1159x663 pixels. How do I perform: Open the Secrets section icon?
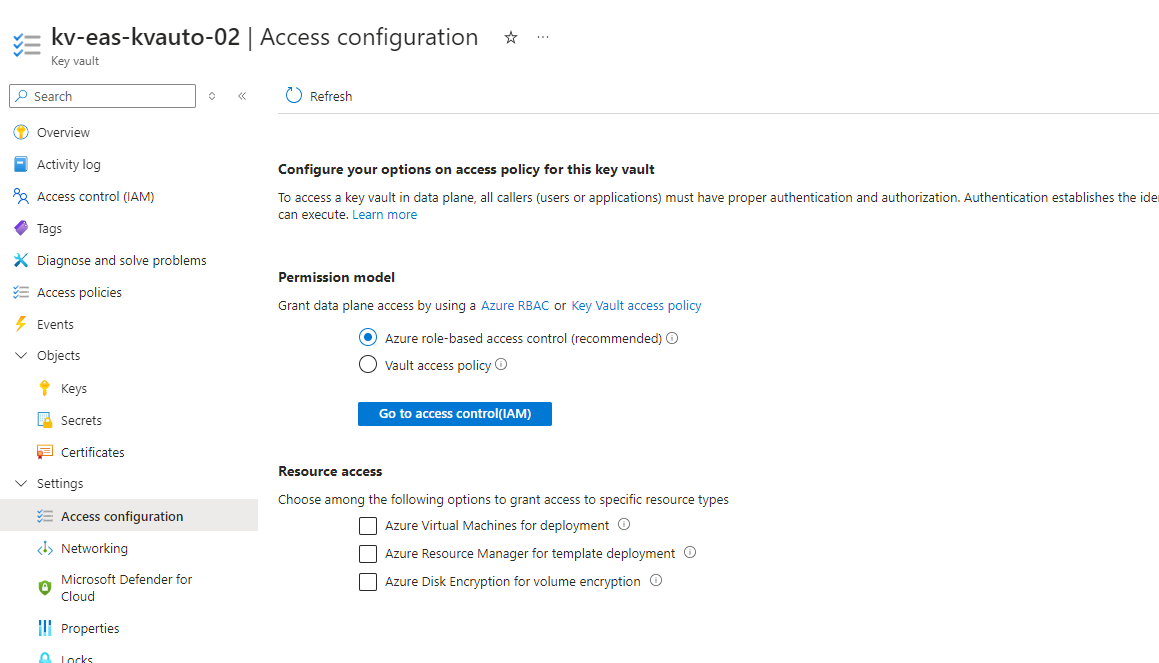[x=45, y=420]
